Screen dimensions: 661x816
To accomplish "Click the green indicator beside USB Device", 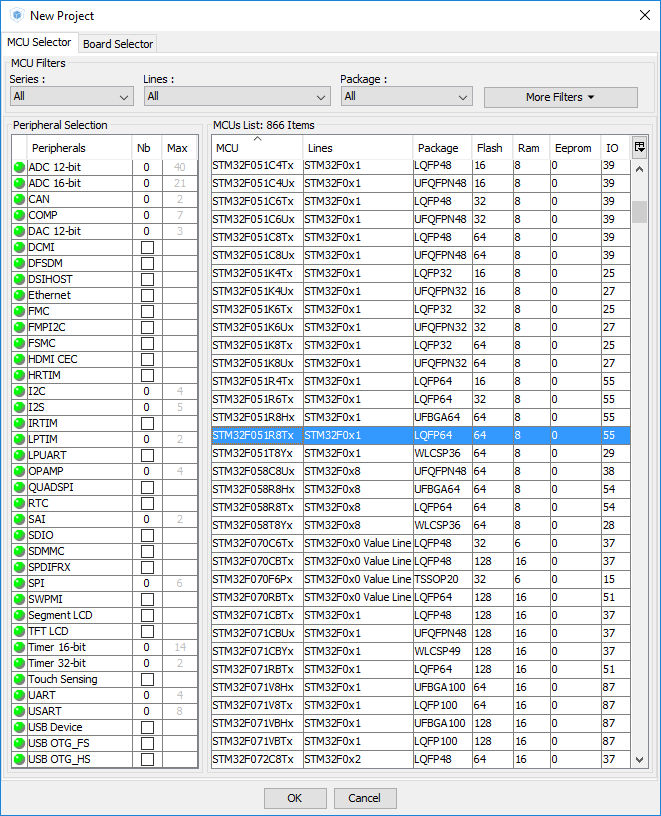I will pos(19,728).
